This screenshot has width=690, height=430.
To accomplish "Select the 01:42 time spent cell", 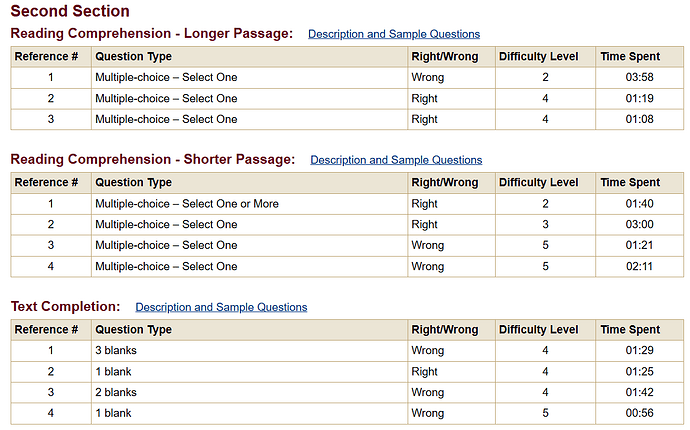I will [639, 392].
